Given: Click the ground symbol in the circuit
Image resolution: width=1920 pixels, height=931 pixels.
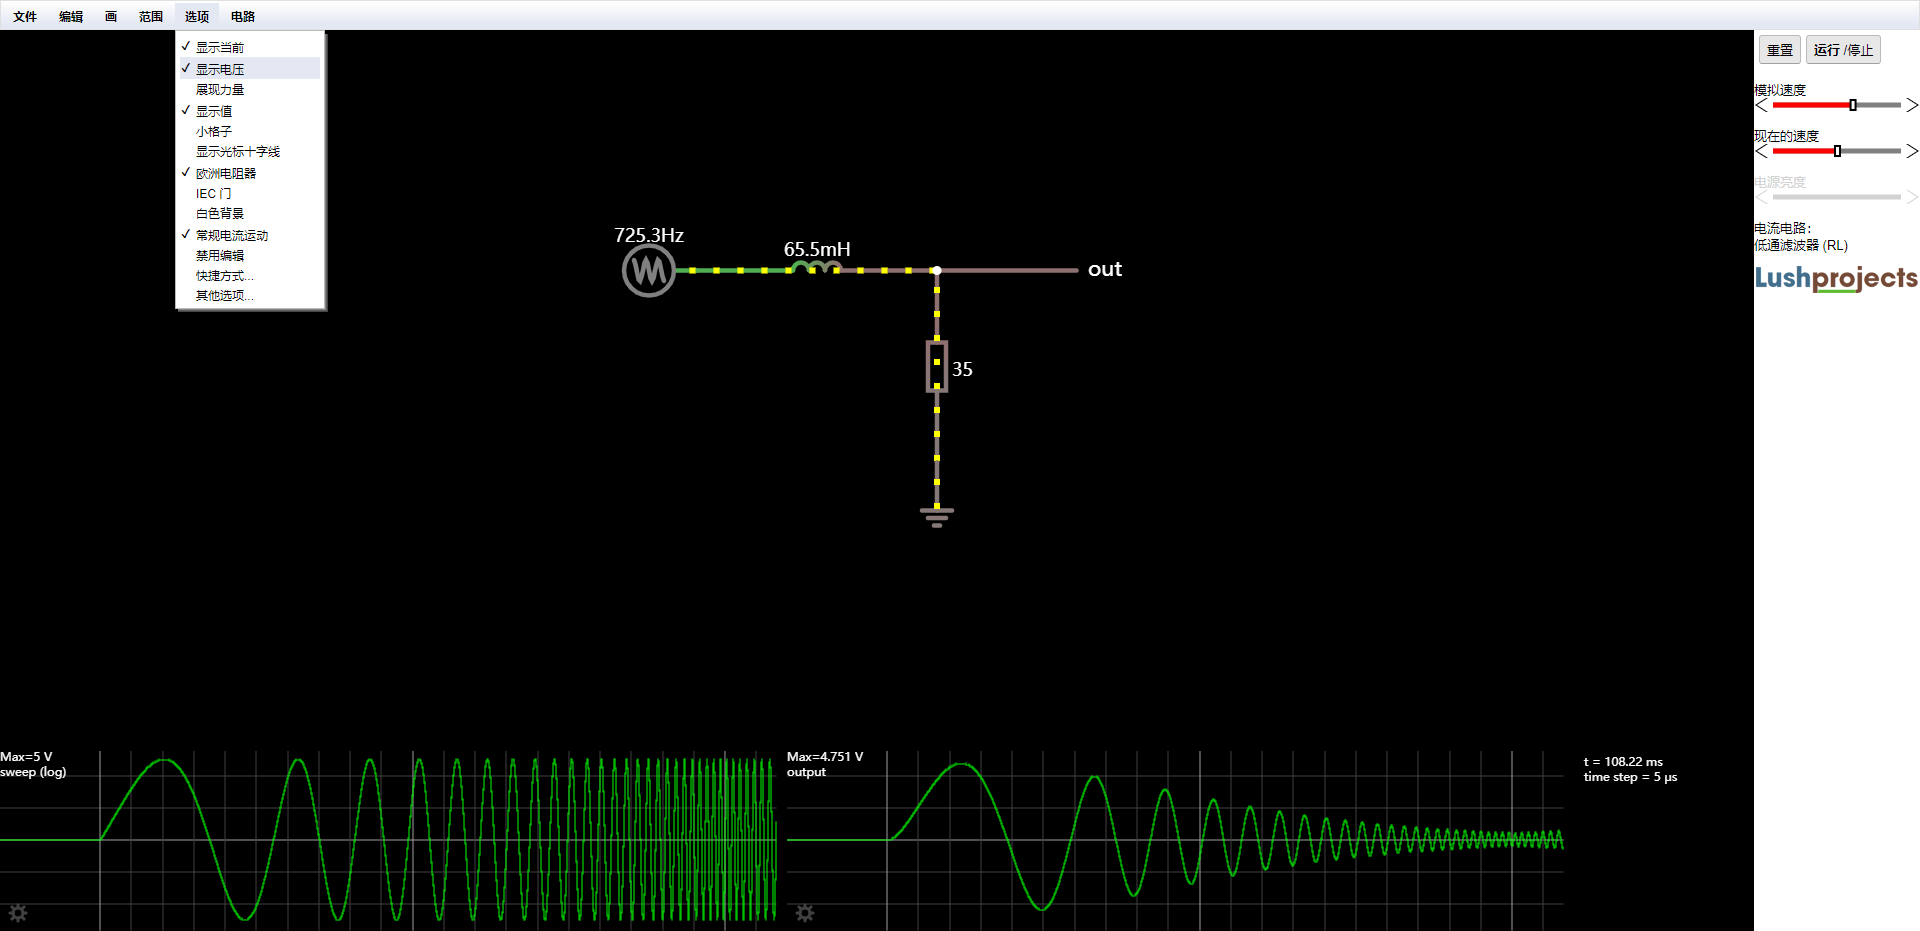Looking at the screenshot, I should 936,516.
